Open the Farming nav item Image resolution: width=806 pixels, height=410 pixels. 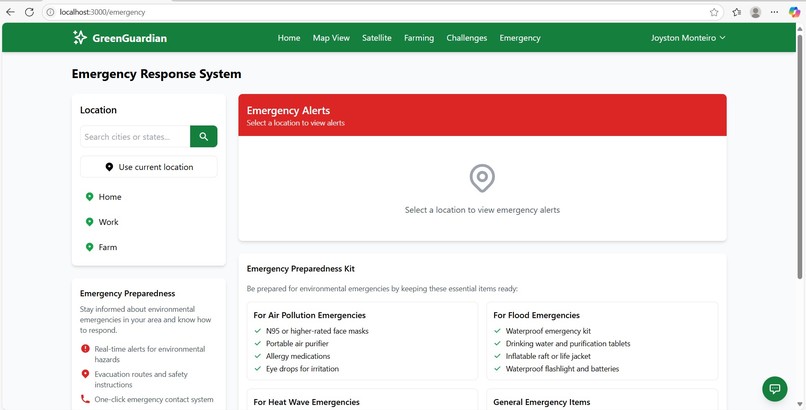pyautogui.click(x=419, y=38)
